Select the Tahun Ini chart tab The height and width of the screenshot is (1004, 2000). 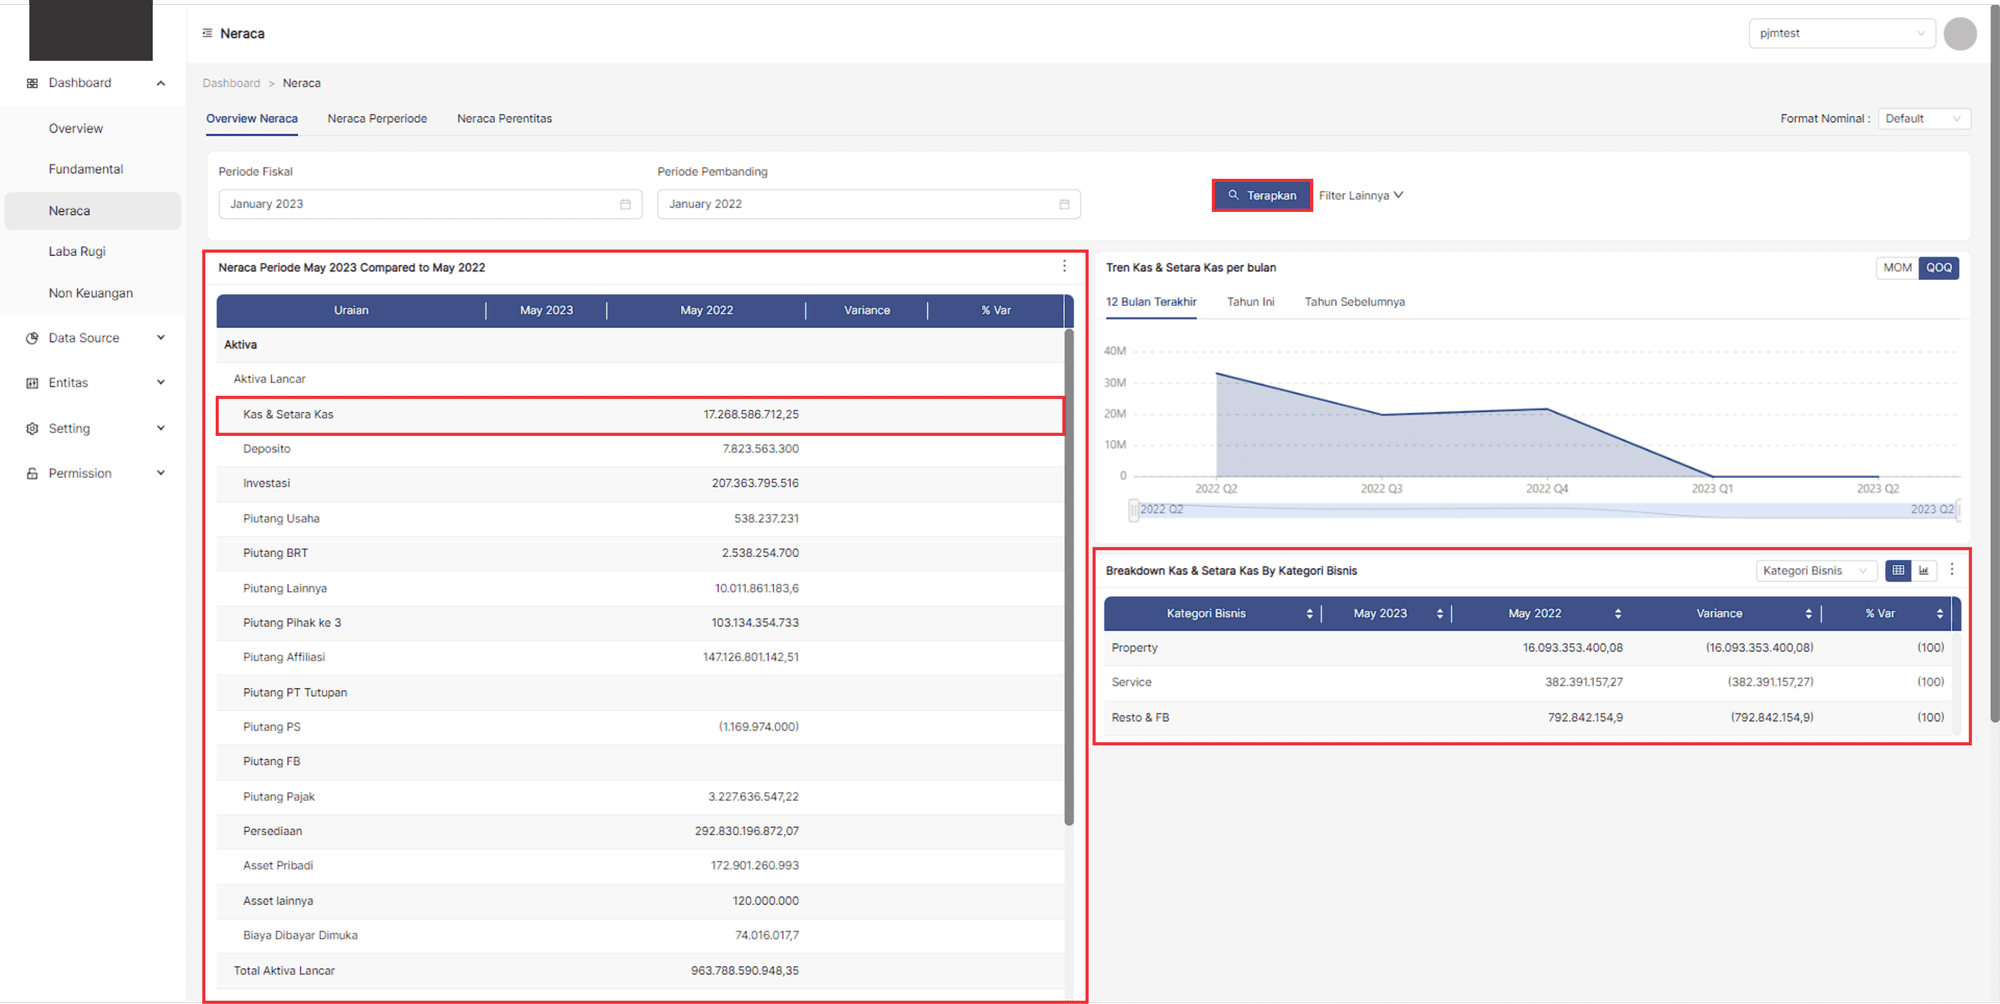1250,301
